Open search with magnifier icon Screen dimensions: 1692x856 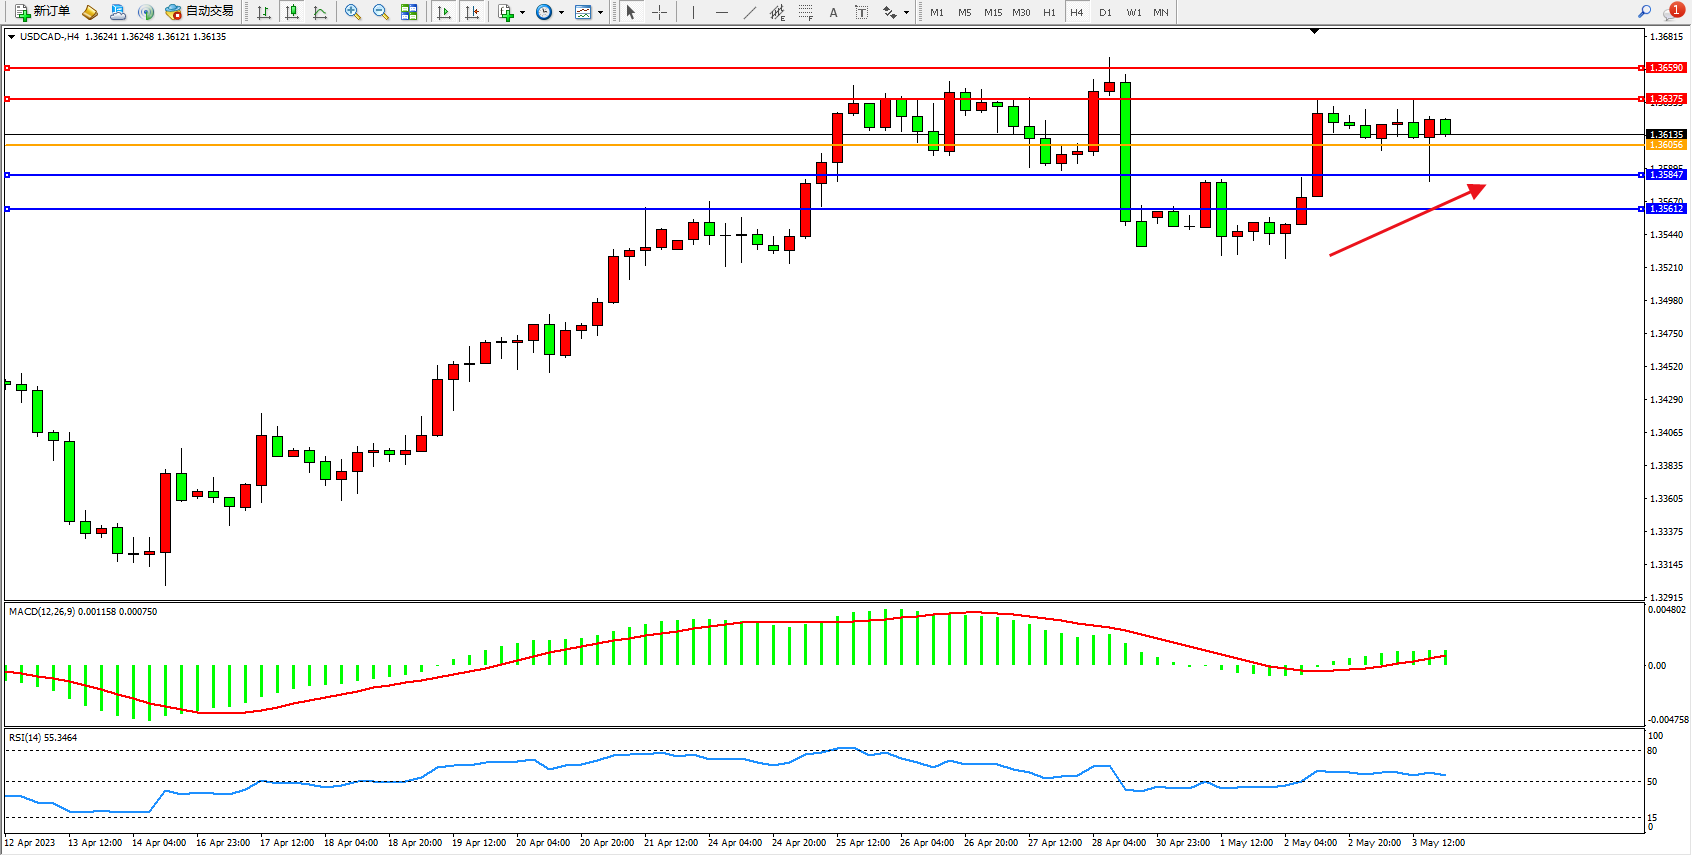tap(1644, 12)
